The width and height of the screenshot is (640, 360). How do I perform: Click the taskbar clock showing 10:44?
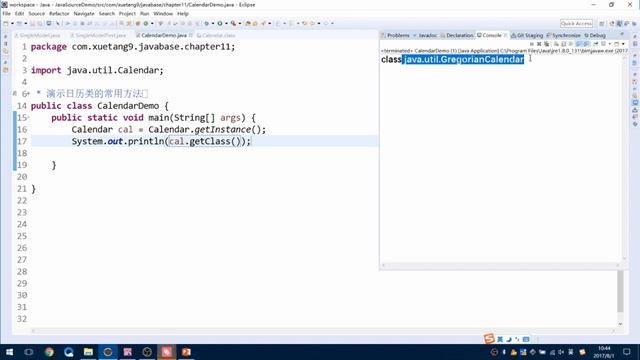[x=604, y=352]
